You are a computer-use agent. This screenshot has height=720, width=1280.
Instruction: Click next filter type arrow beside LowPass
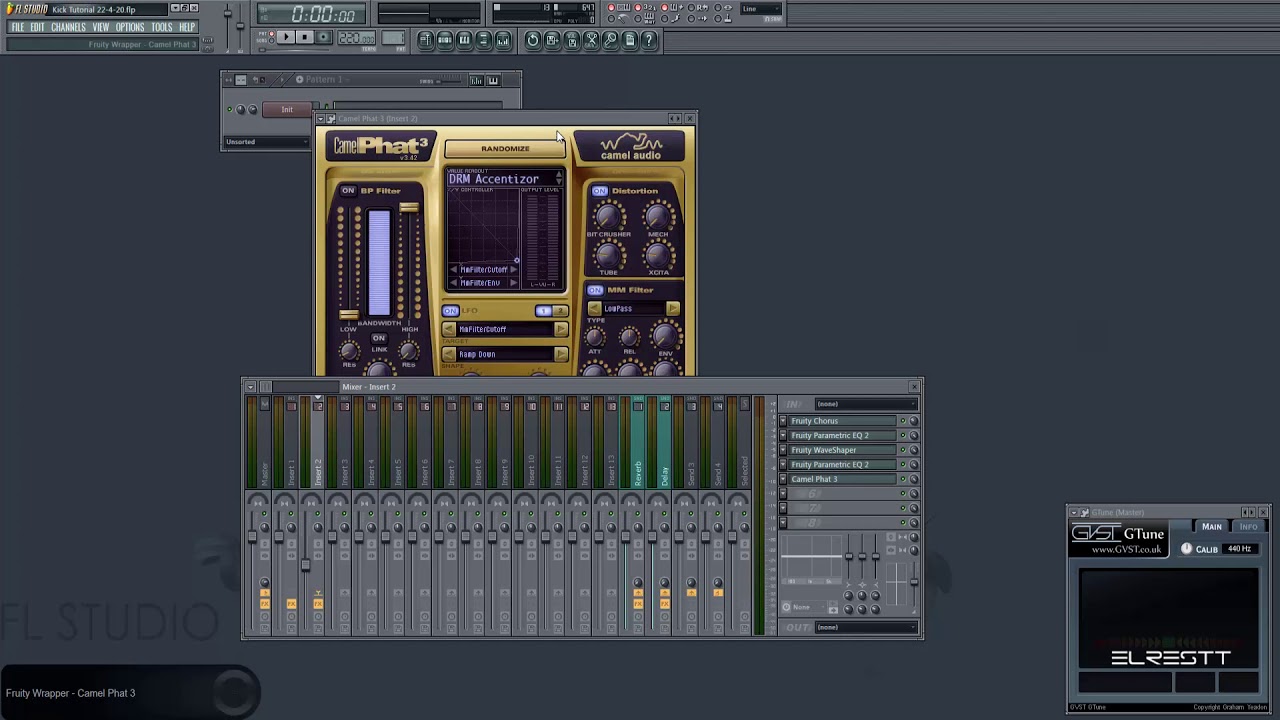672,309
